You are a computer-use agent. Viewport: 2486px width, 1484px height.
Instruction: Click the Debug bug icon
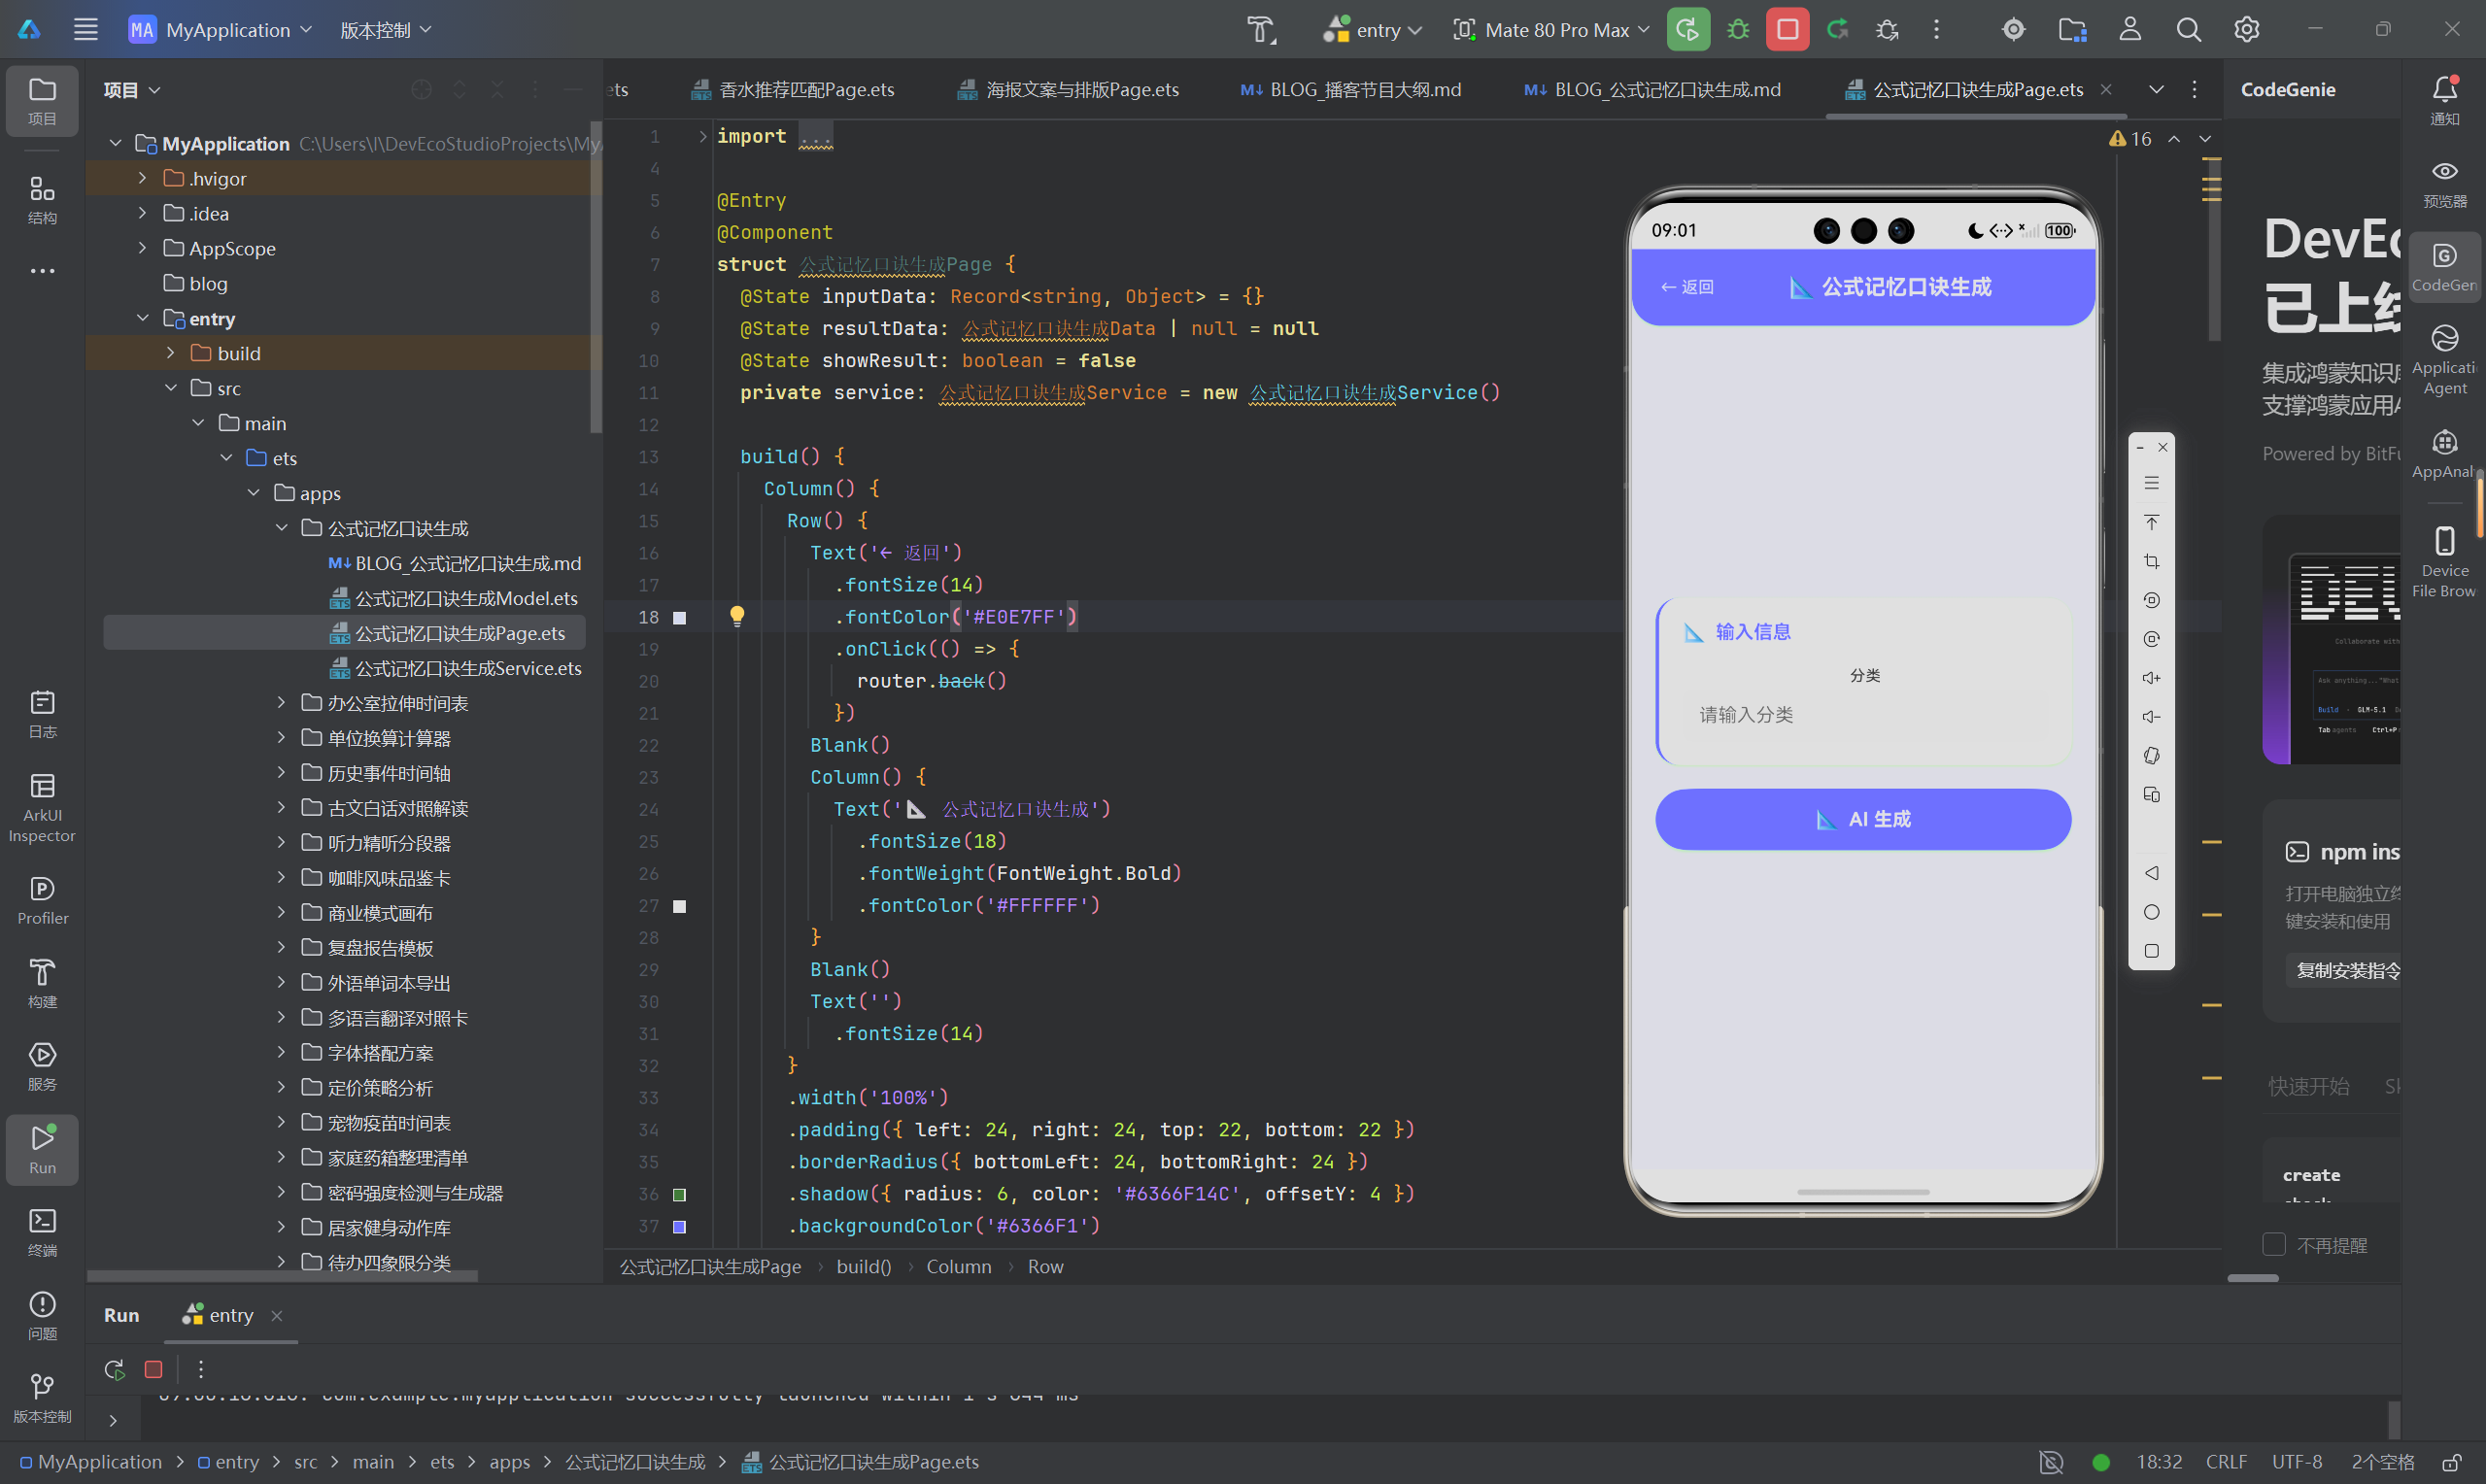coord(1738,29)
